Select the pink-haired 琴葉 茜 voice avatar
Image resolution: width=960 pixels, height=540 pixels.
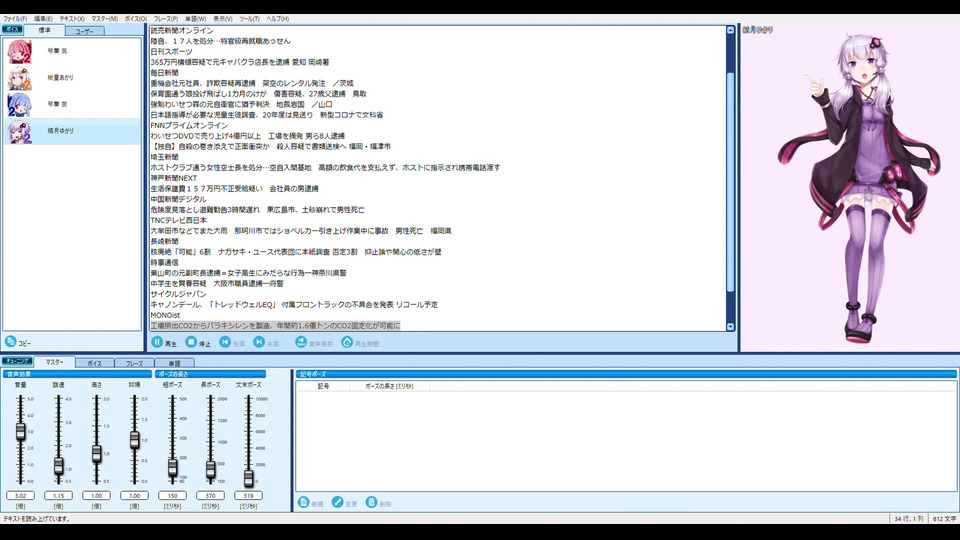pos(19,51)
